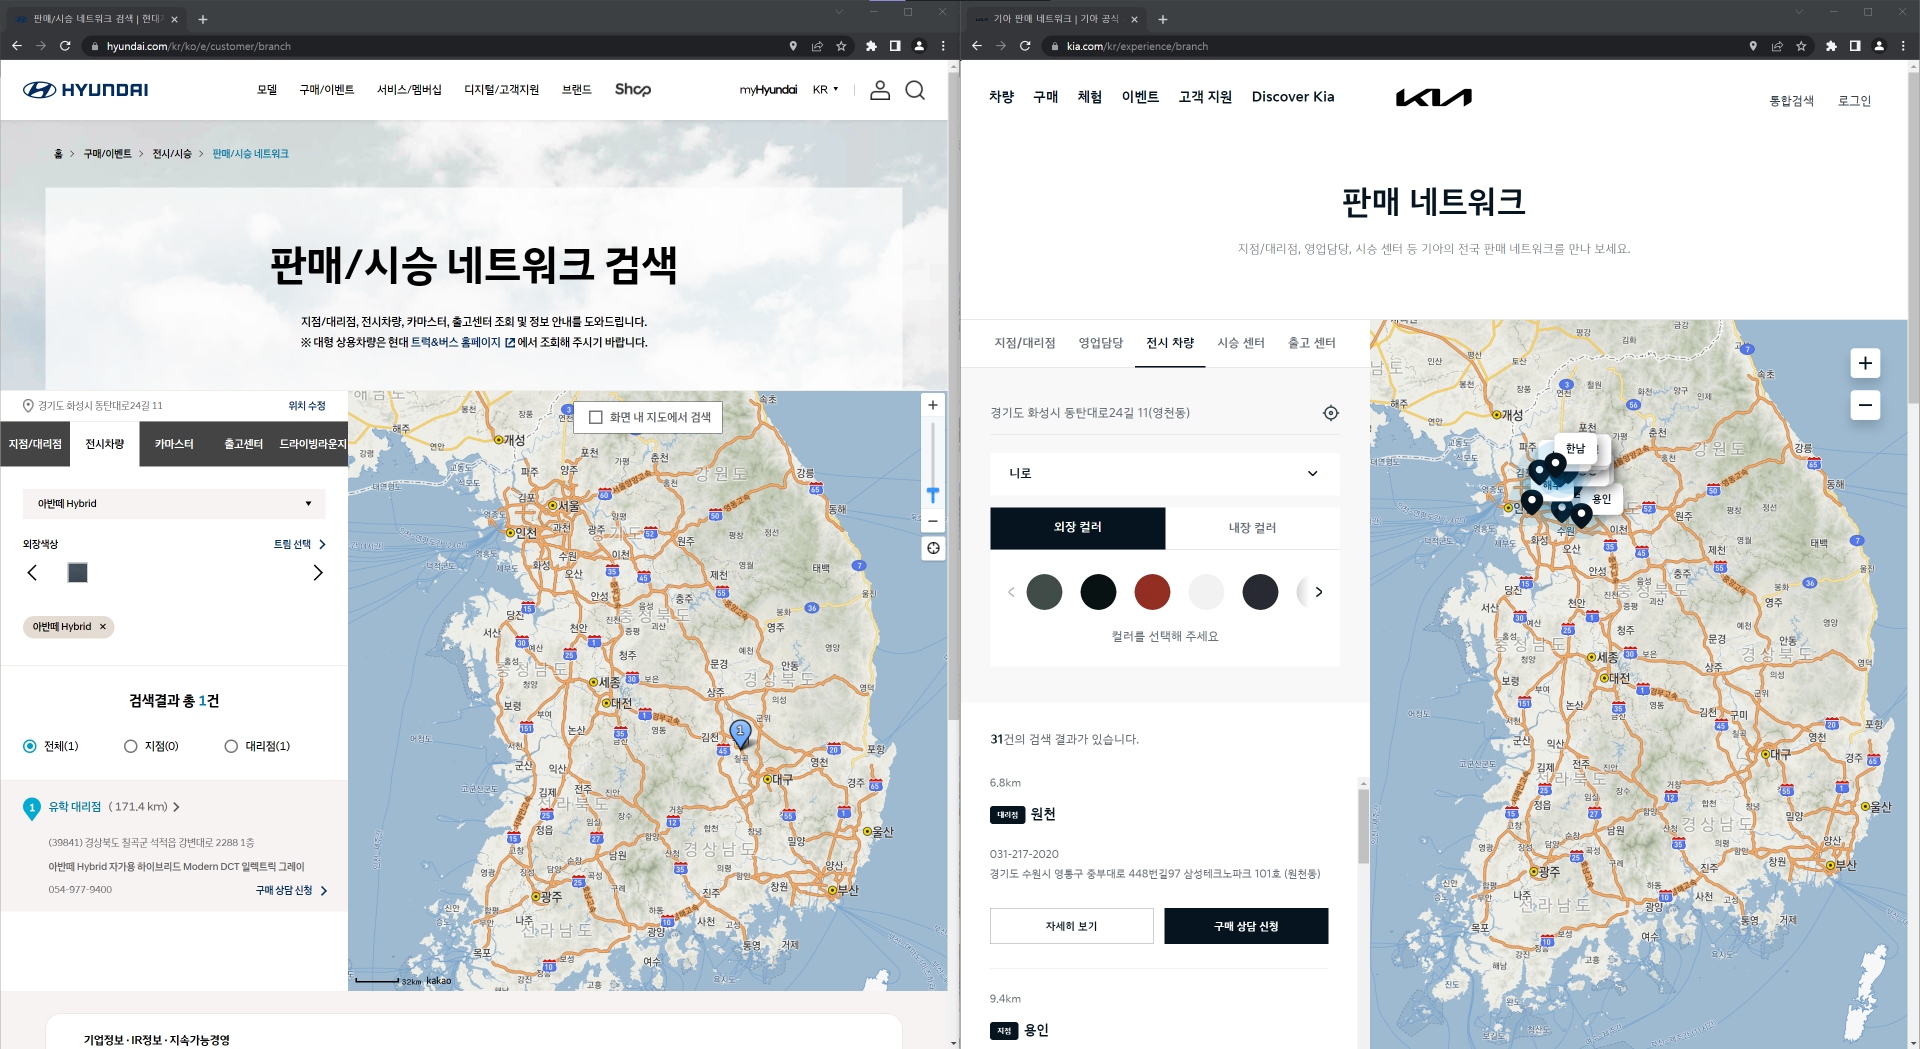Bookmark the Kia page with star
The image size is (1920, 1049).
point(1801,46)
